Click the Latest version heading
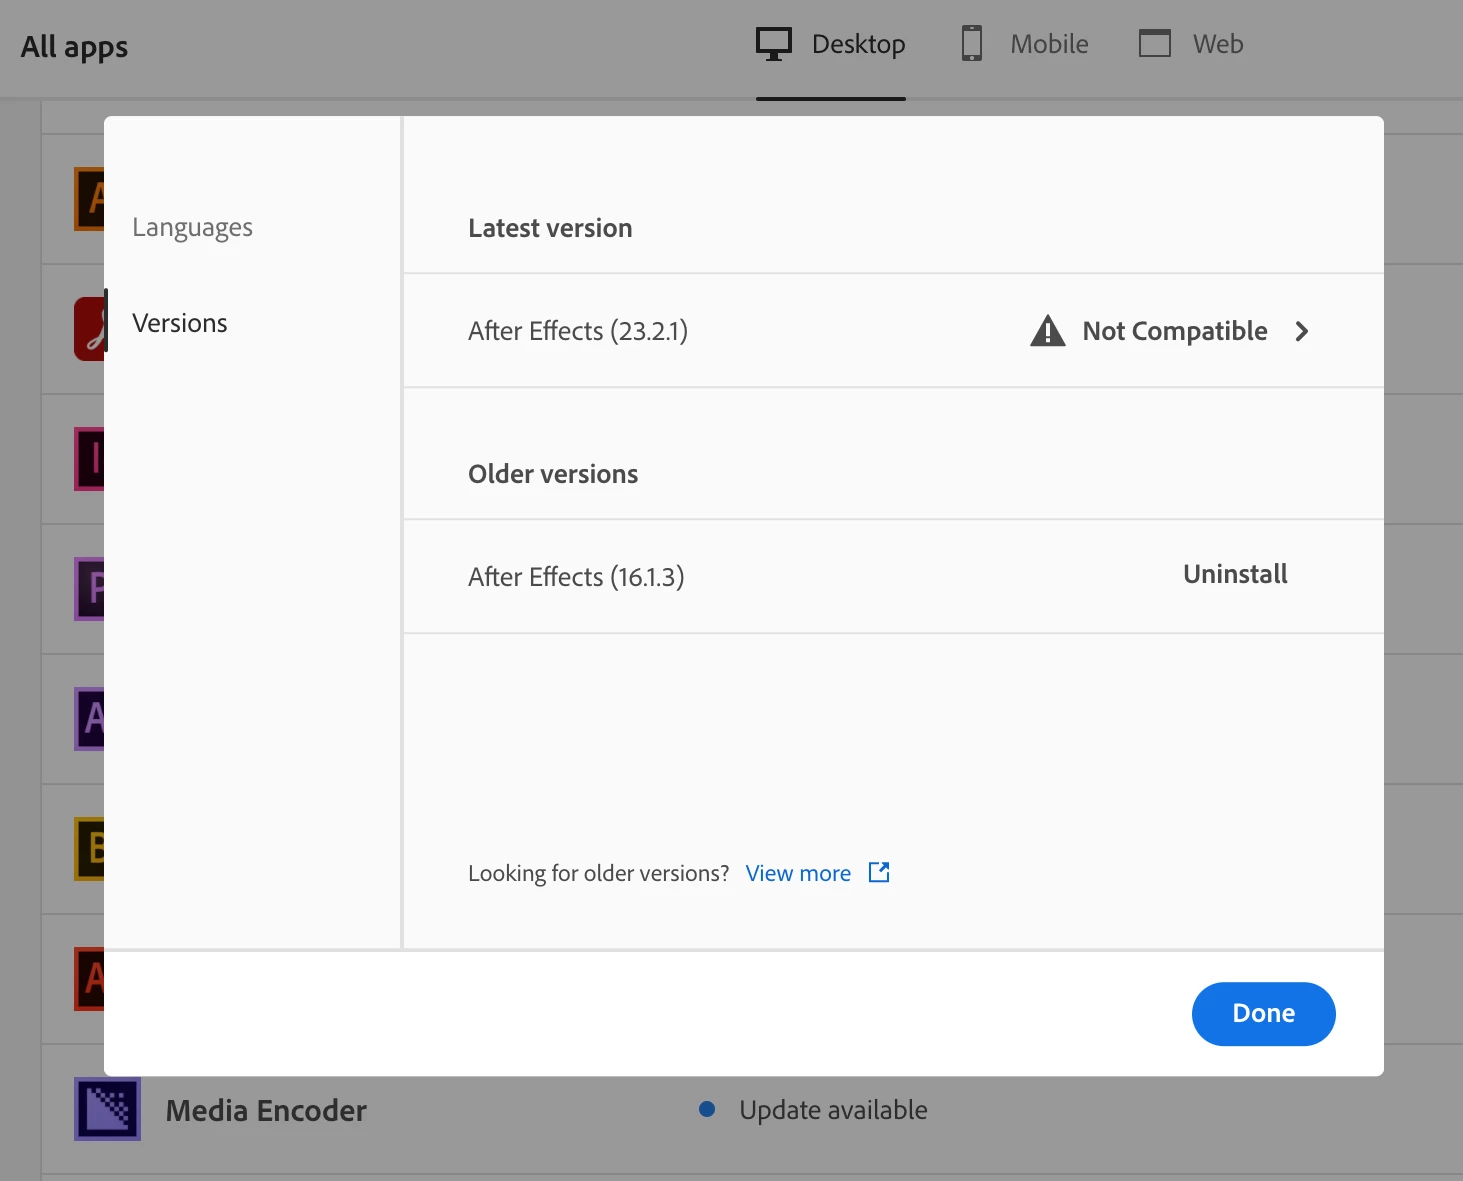Image resolution: width=1463 pixels, height=1181 pixels. pyautogui.click(x=550, y=228)
